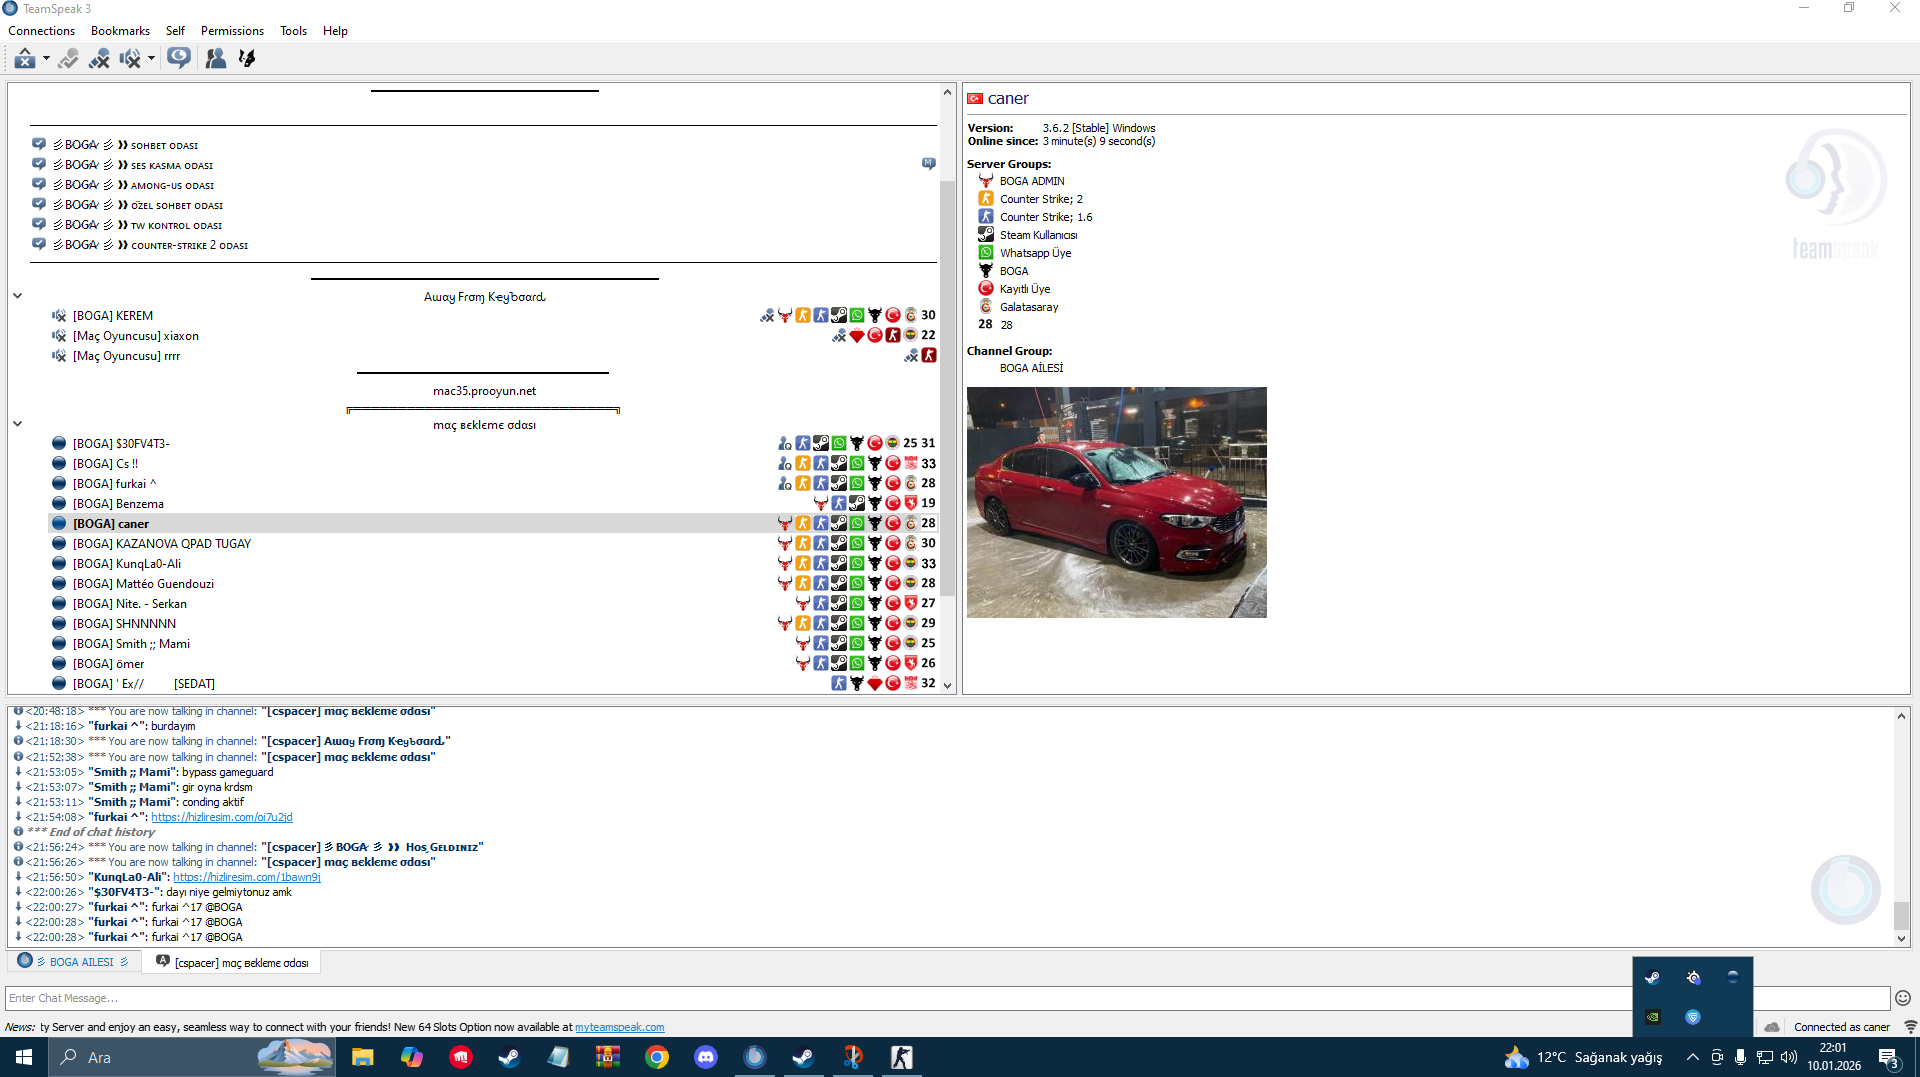Click the chat log scrollbar thumb

[x=1901, y=915]
